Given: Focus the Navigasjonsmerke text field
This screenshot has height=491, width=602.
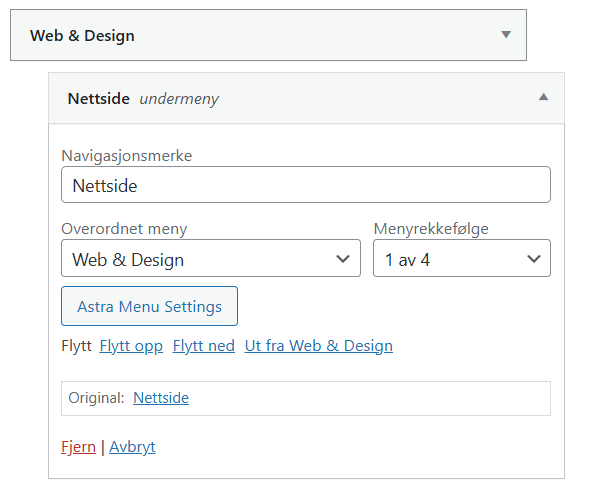Looking at the screenshot, I should (305, 185).
